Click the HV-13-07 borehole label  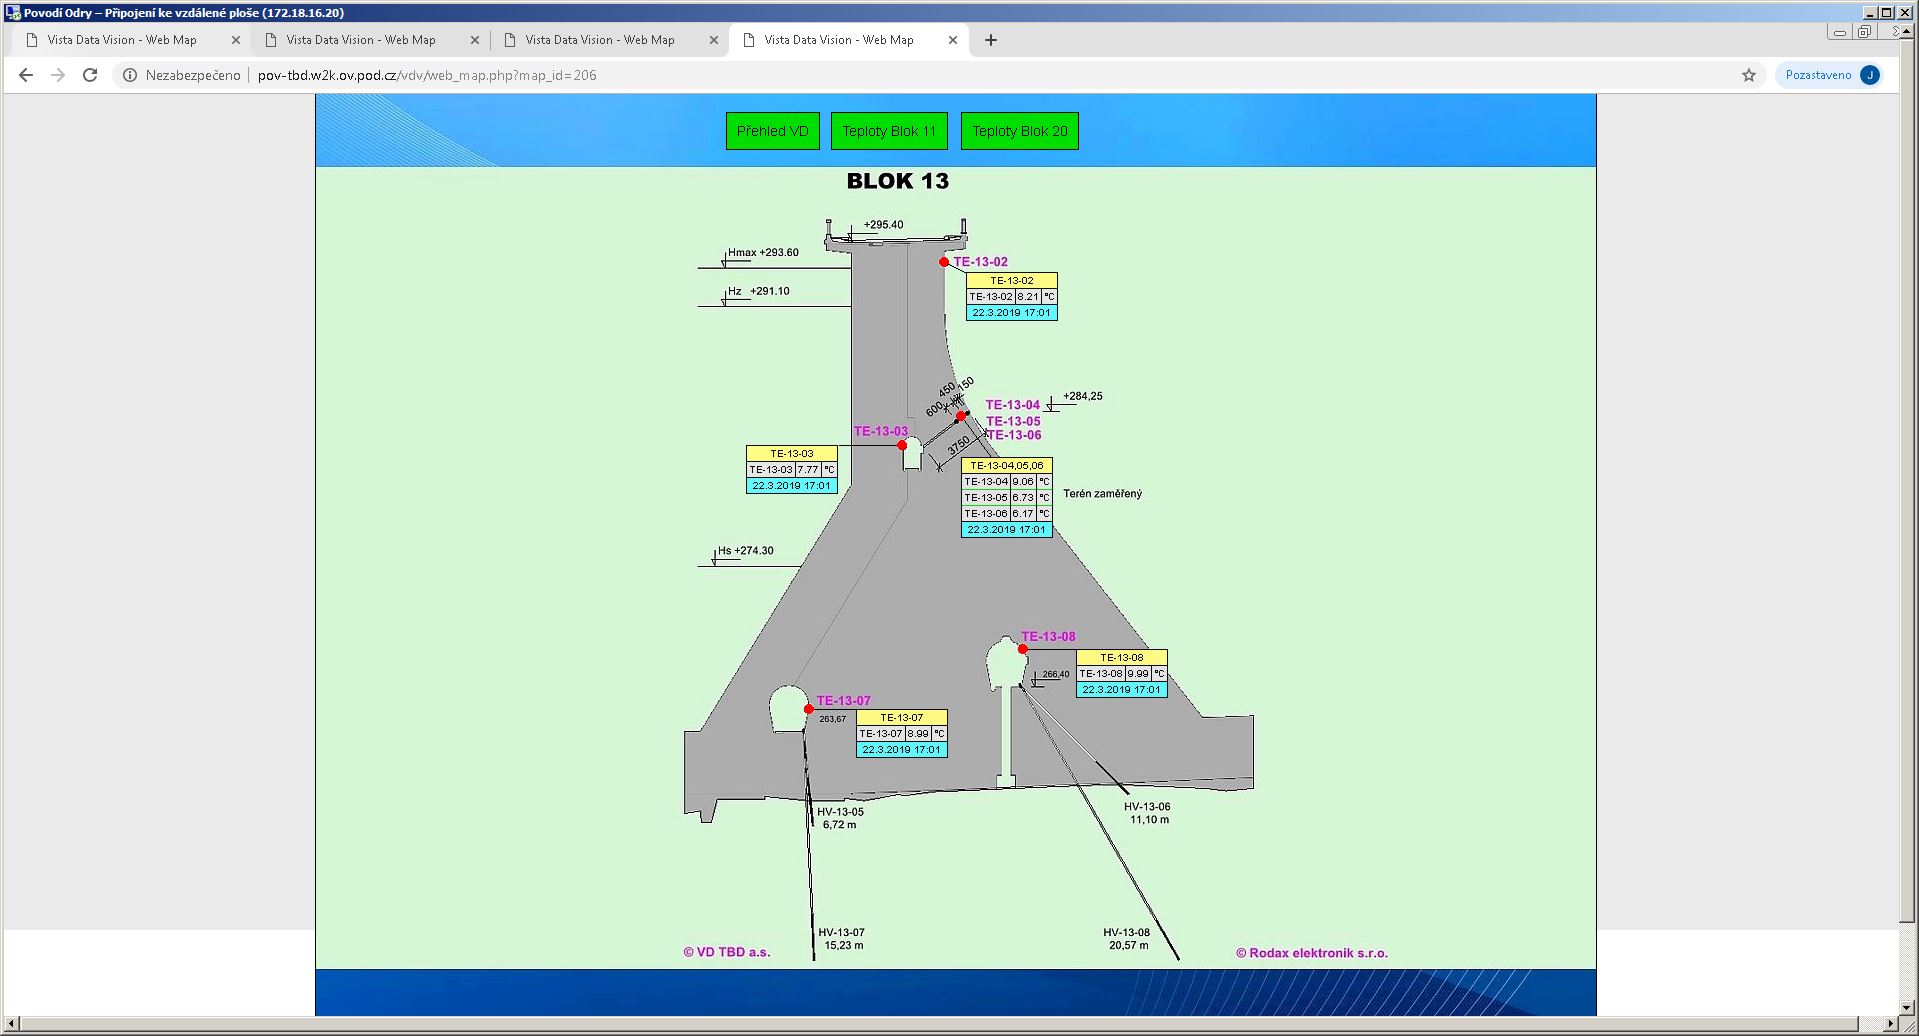tap(842, 933)
